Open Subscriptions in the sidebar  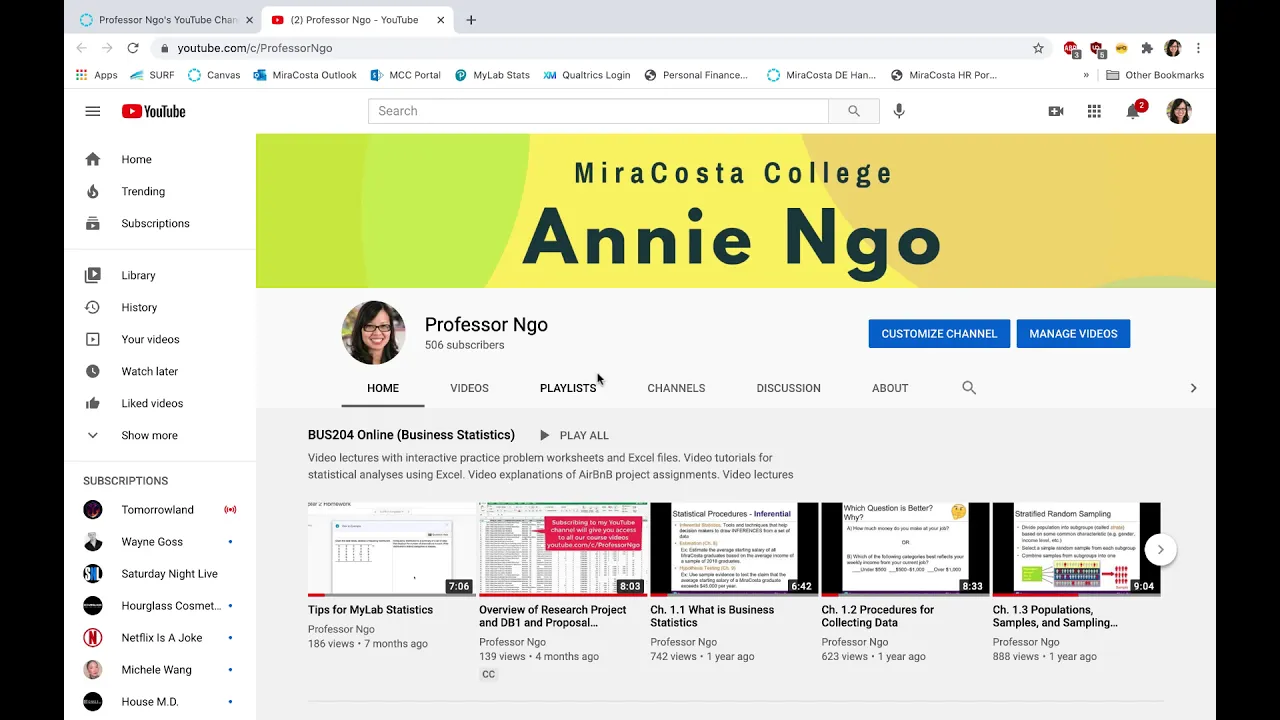[160, 223]
